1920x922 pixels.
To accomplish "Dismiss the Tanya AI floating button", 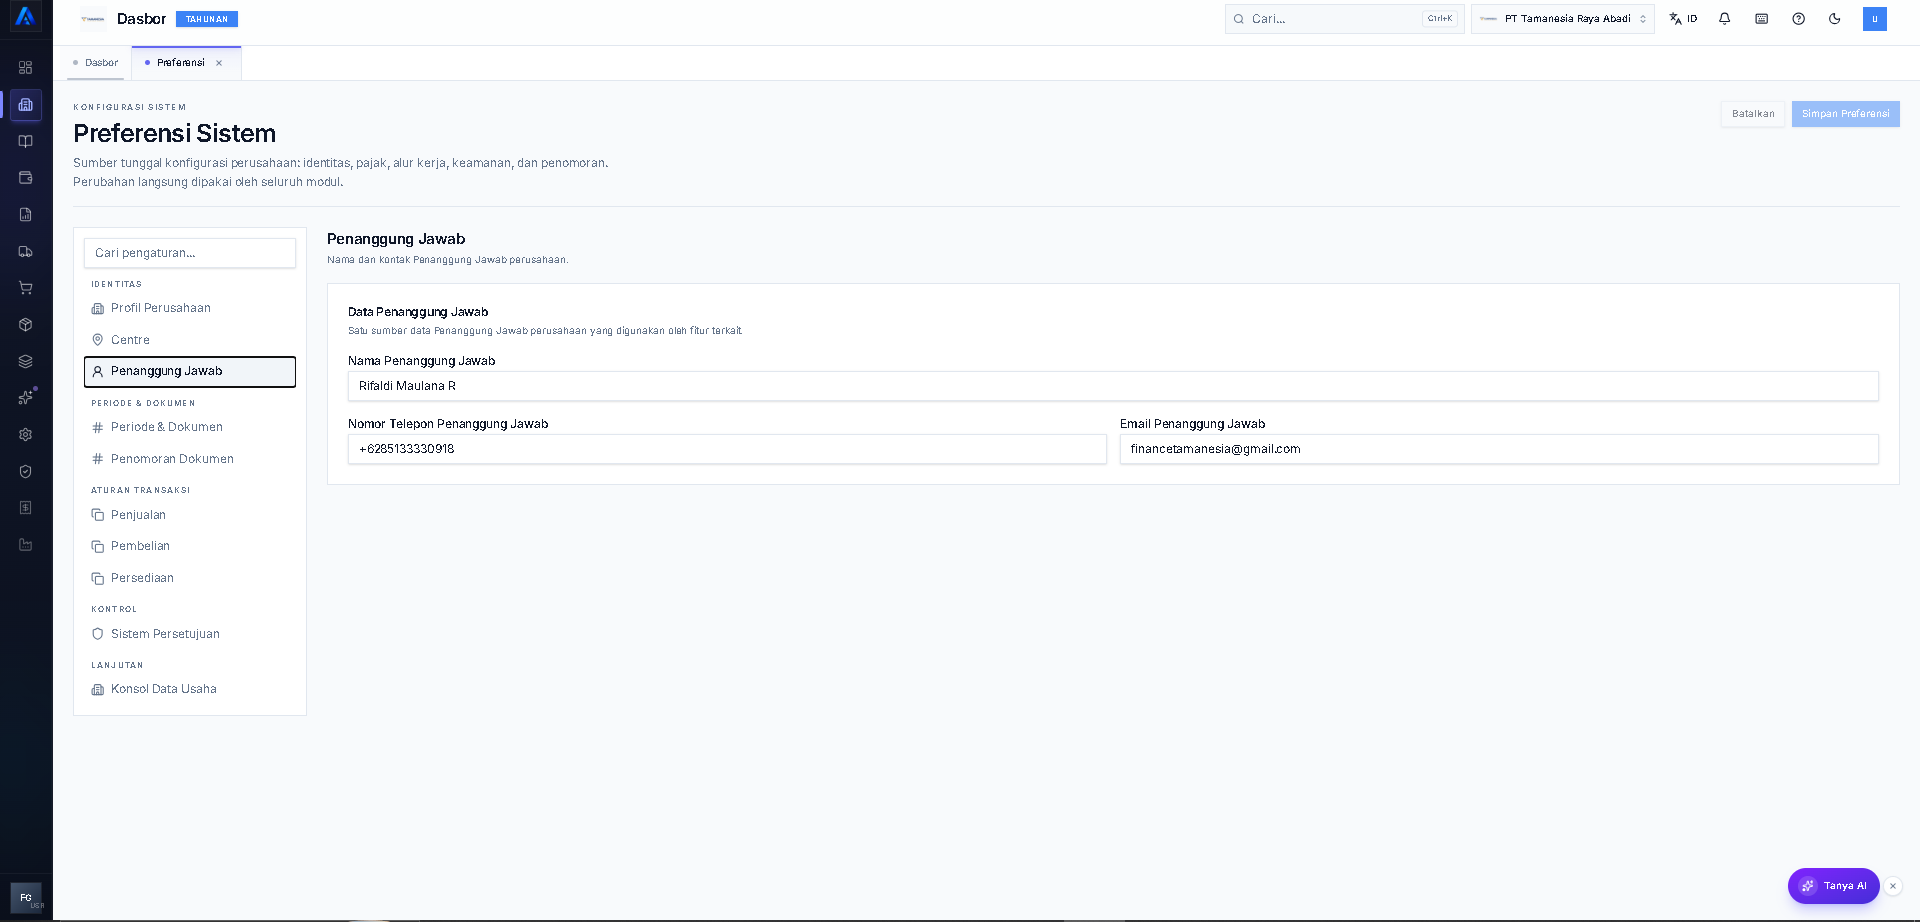I will (x=1893, y=886).
